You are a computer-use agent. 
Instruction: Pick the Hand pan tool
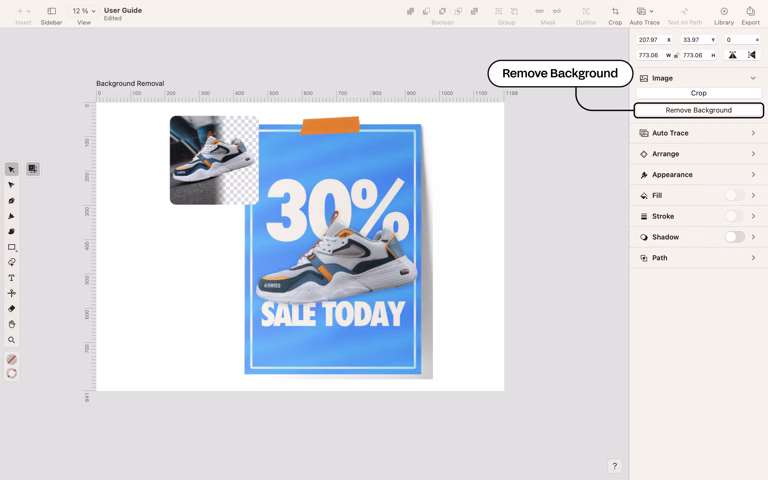click(12, 324)
